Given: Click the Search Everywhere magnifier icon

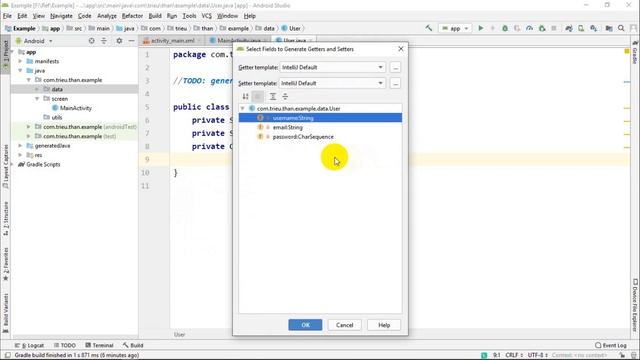Looking at the screenshot, I should 621,28.
